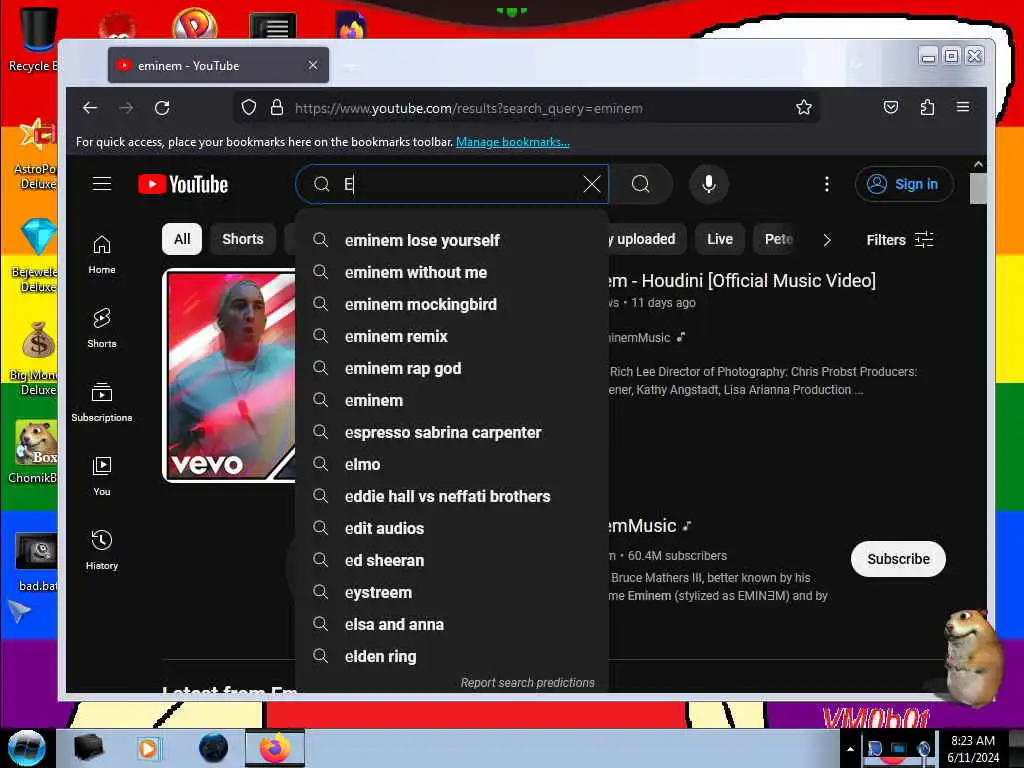The image size is (1024, 768).
Task: Click the page vertical scrollbar thumb
Action: click(x=978, y=189)
